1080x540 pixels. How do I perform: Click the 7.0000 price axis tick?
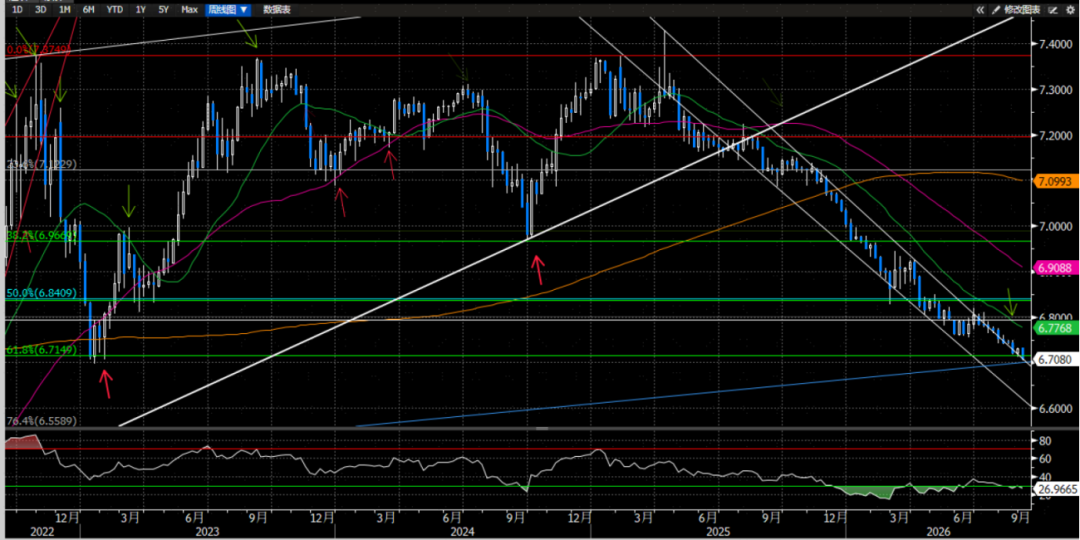(1054, 227)
